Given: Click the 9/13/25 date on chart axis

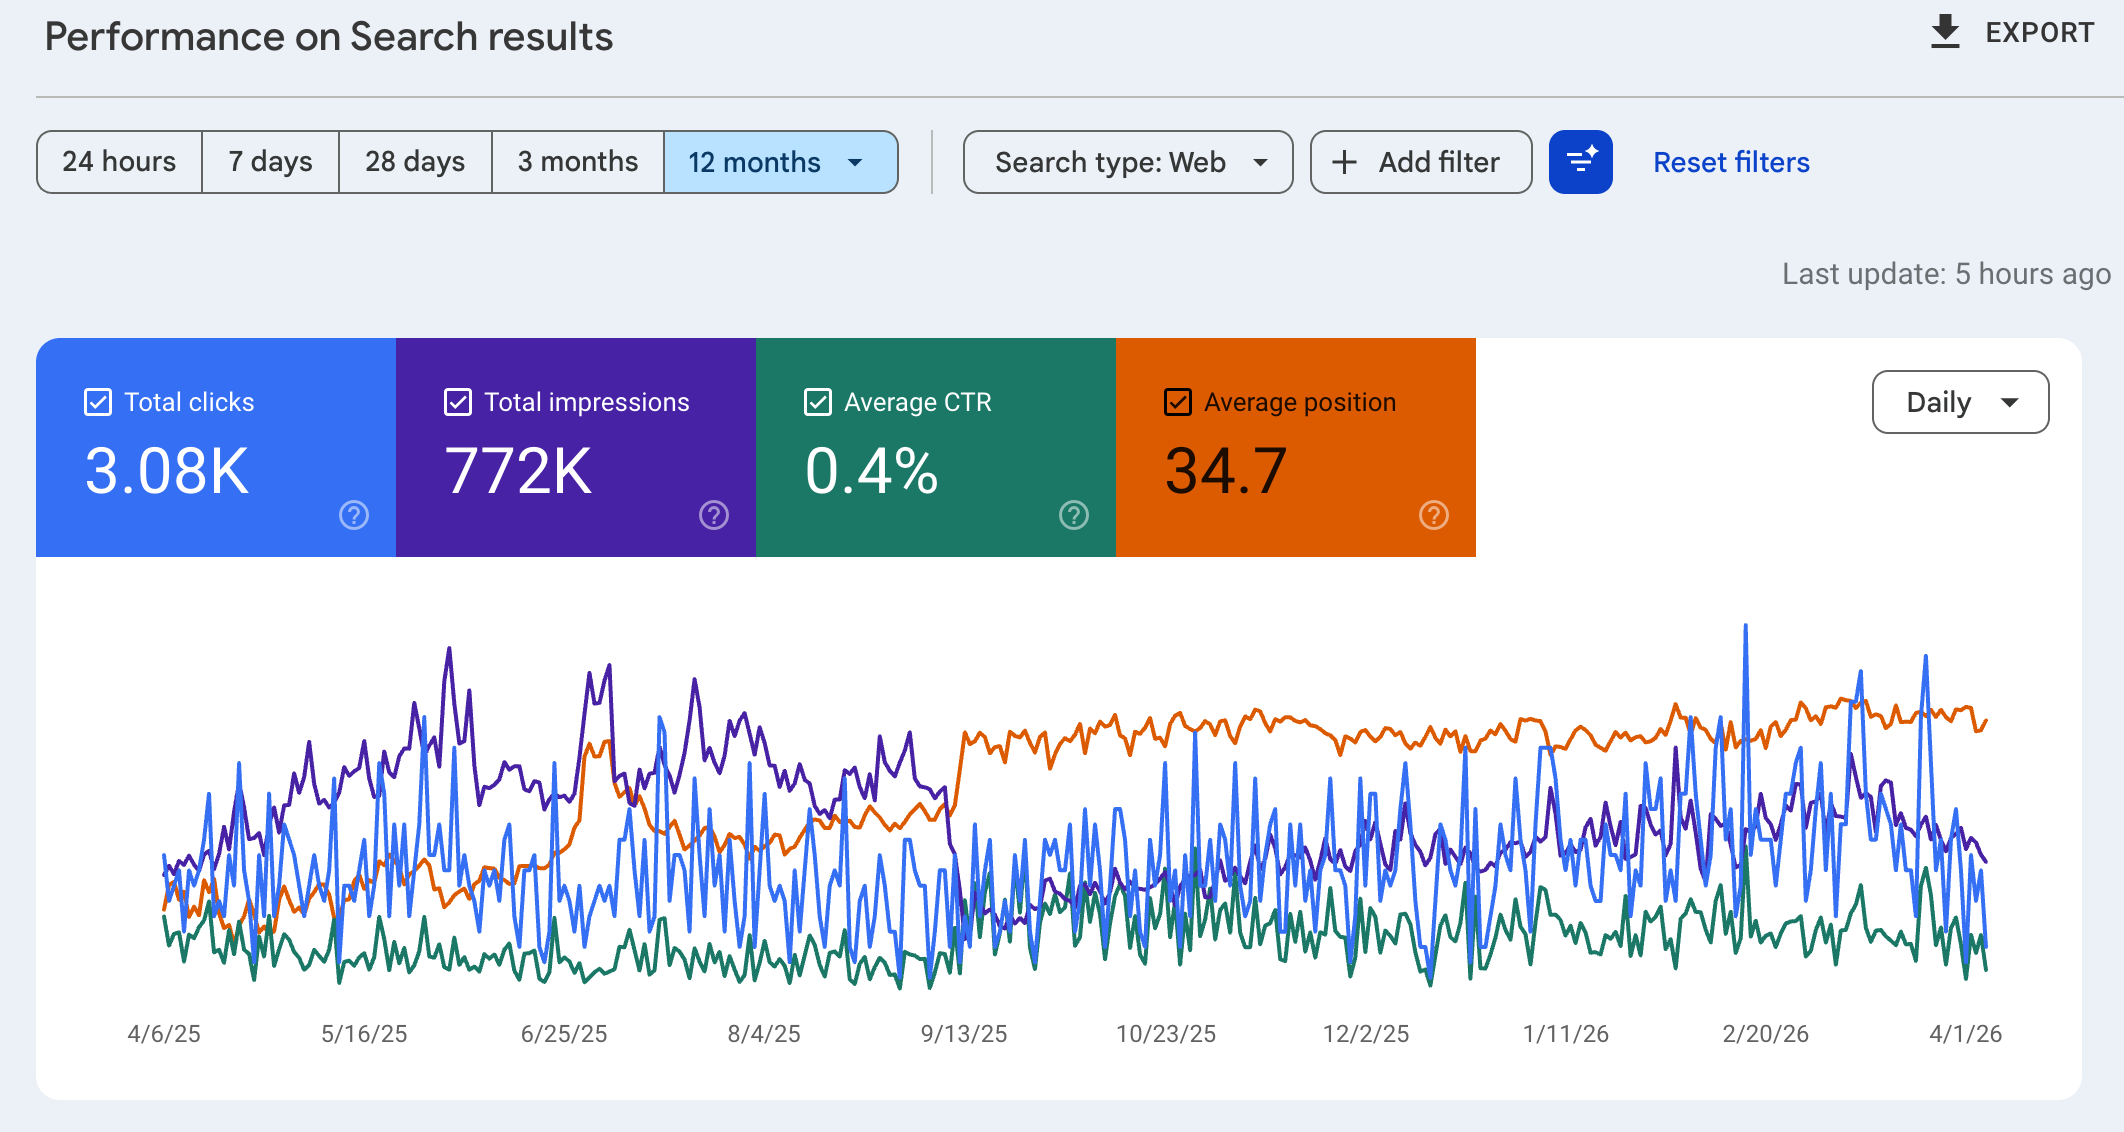Looking at the screenshot, I should [964, 1034].
